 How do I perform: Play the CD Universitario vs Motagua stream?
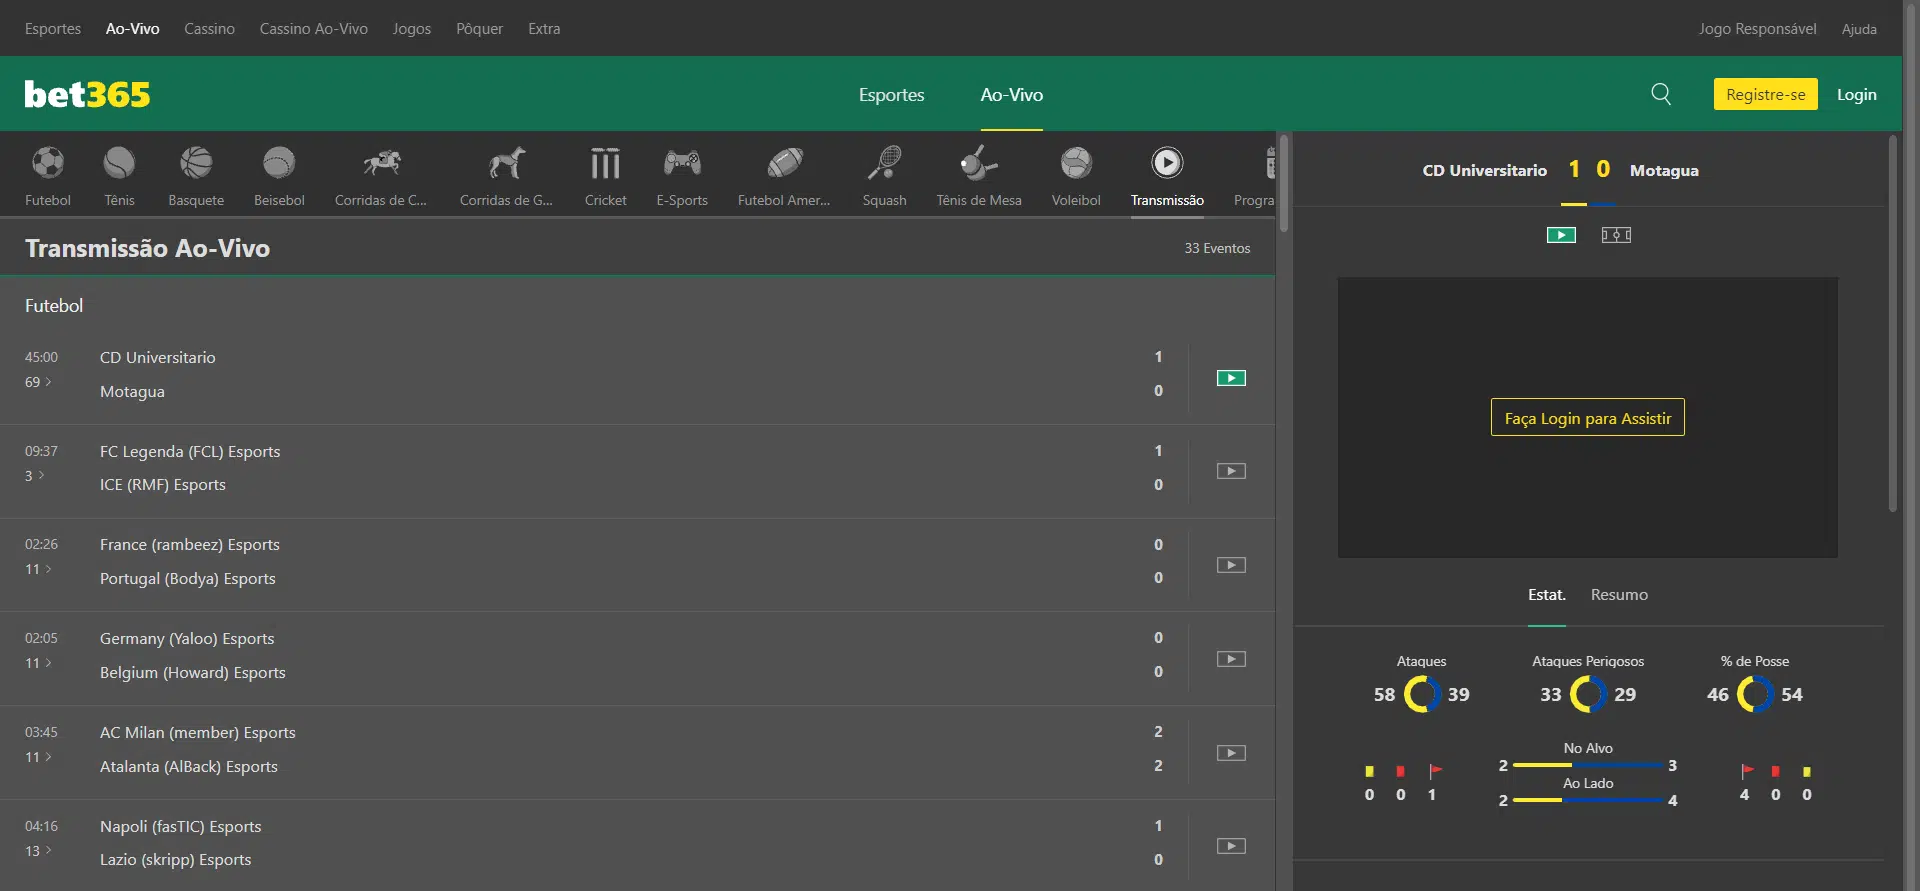tap(1231, 378)
